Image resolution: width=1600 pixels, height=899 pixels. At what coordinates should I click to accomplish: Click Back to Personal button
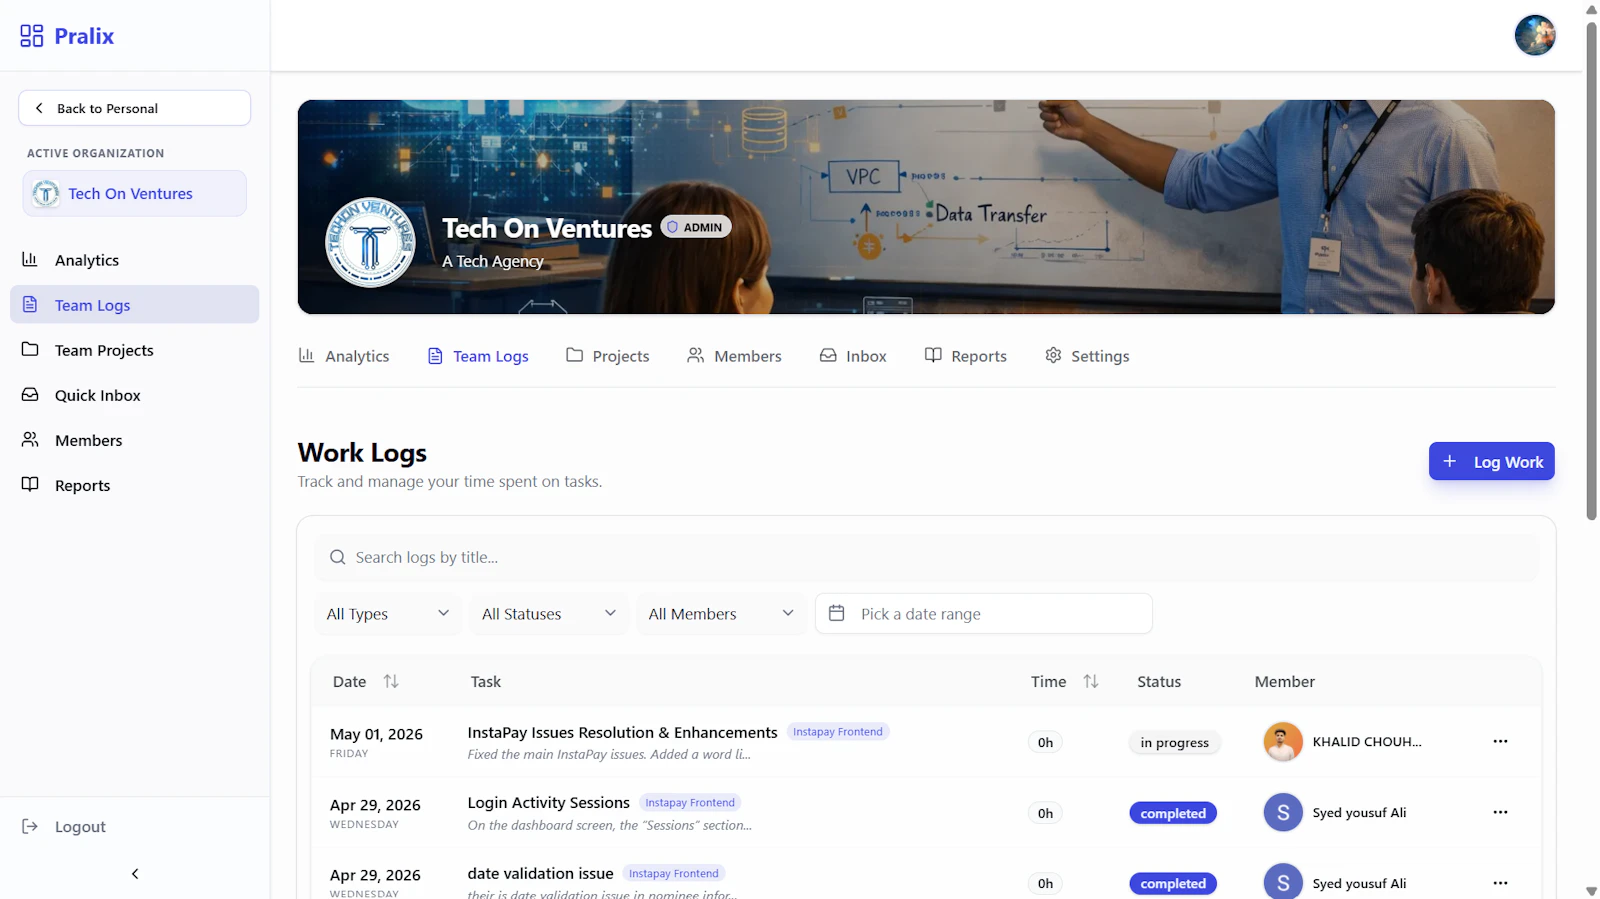134,108
